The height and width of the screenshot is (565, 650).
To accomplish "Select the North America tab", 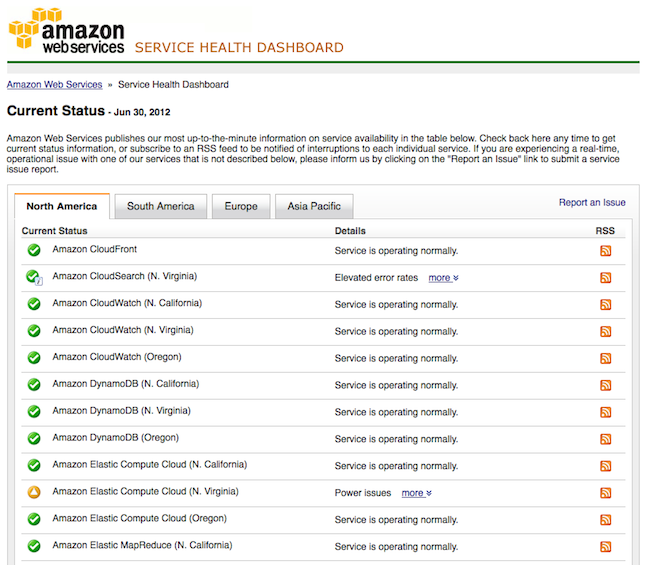I will pyautogui.click(x=62, y=206).
